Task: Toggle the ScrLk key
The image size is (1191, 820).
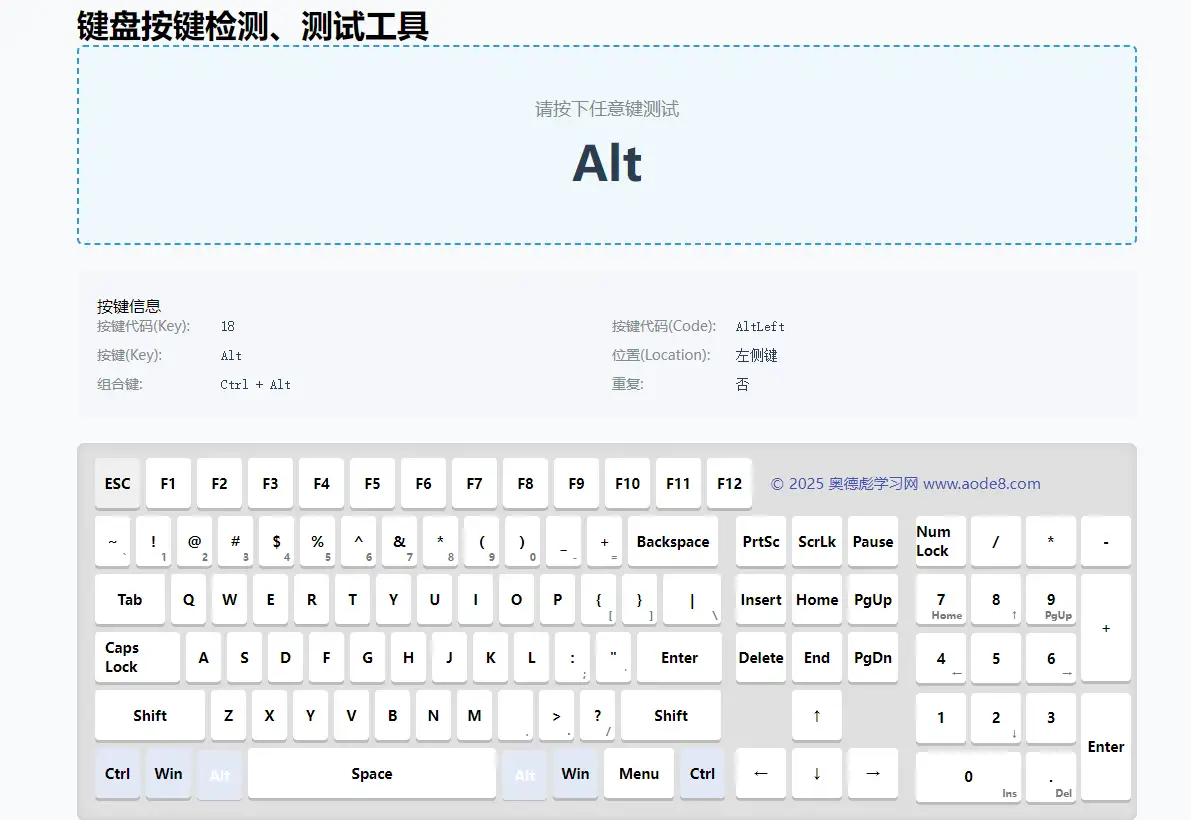Action: 817,541
